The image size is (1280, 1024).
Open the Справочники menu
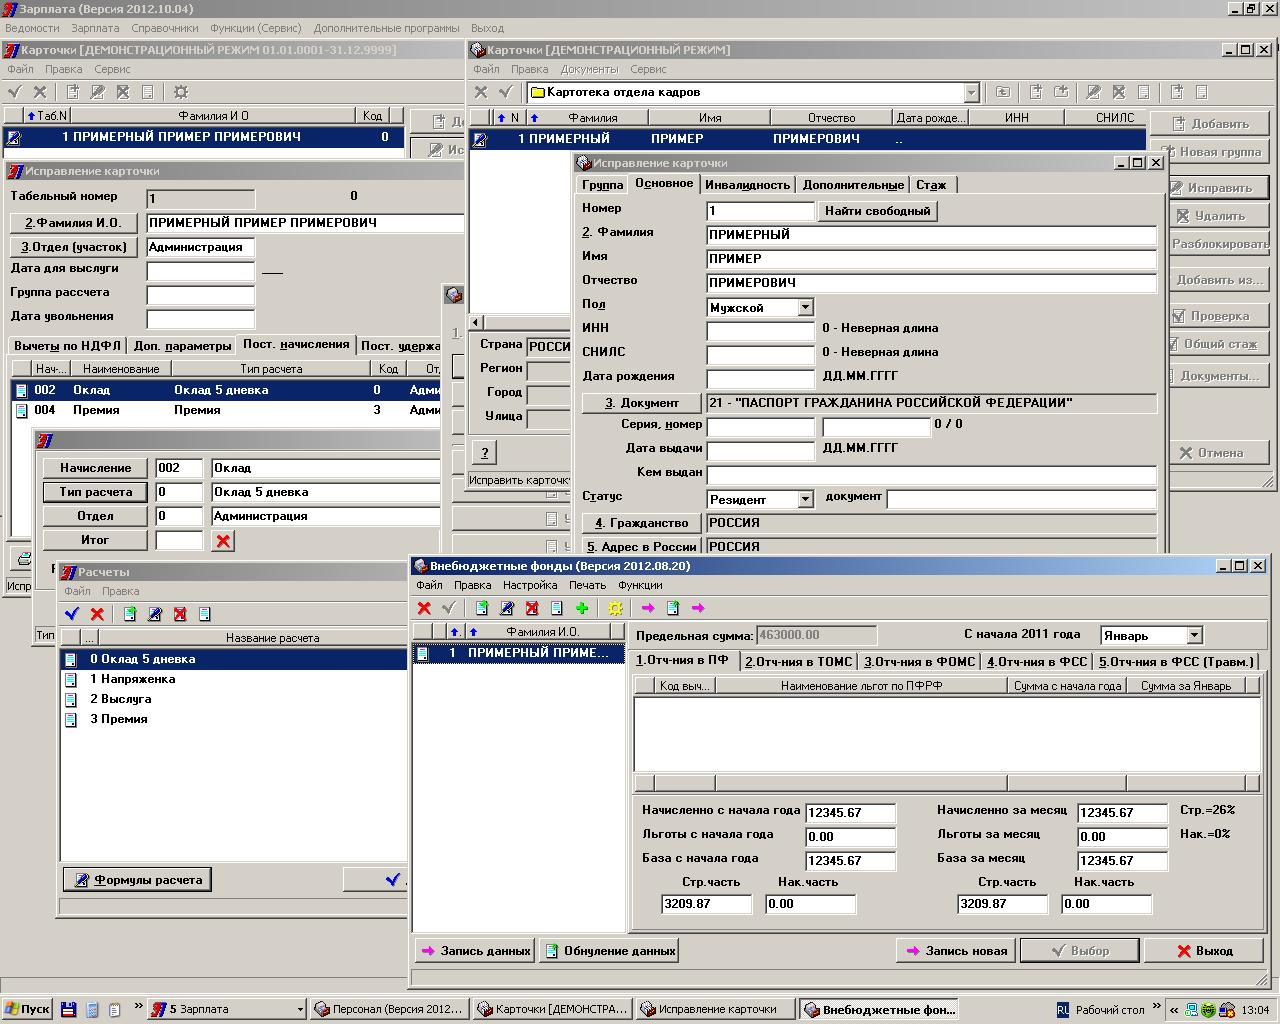[x=164, y=28]
